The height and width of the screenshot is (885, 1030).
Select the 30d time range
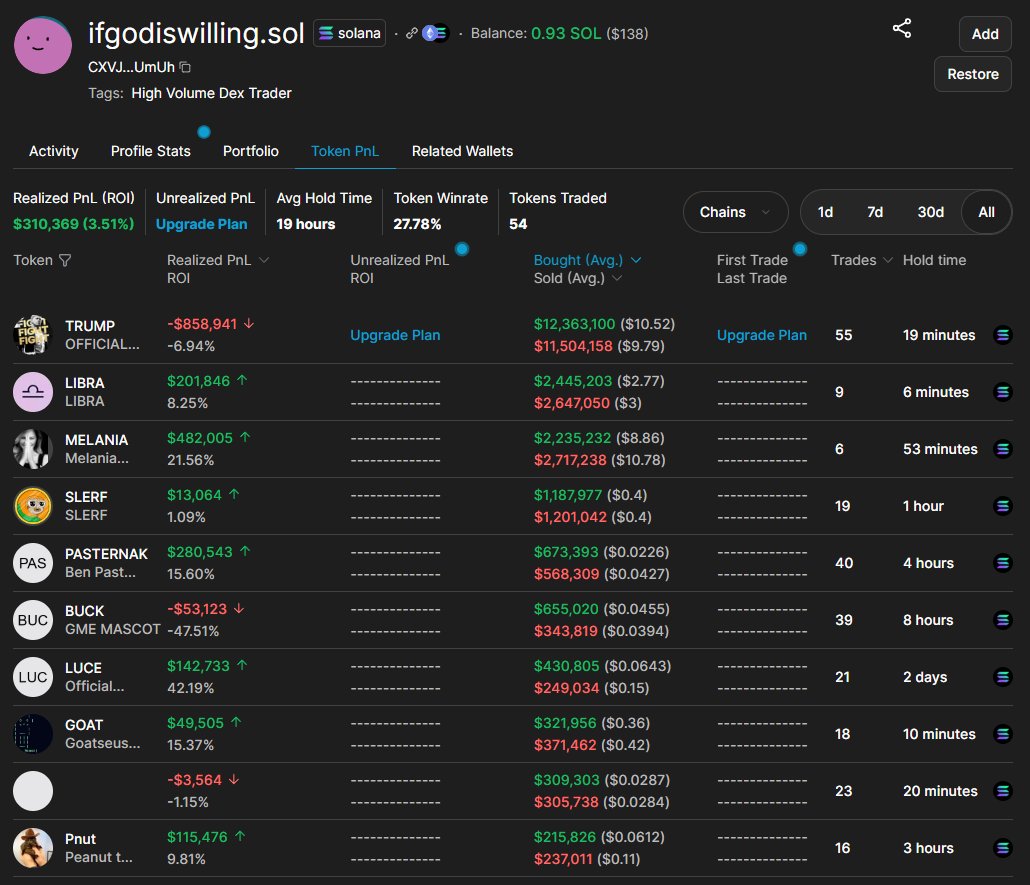(930, 212)
